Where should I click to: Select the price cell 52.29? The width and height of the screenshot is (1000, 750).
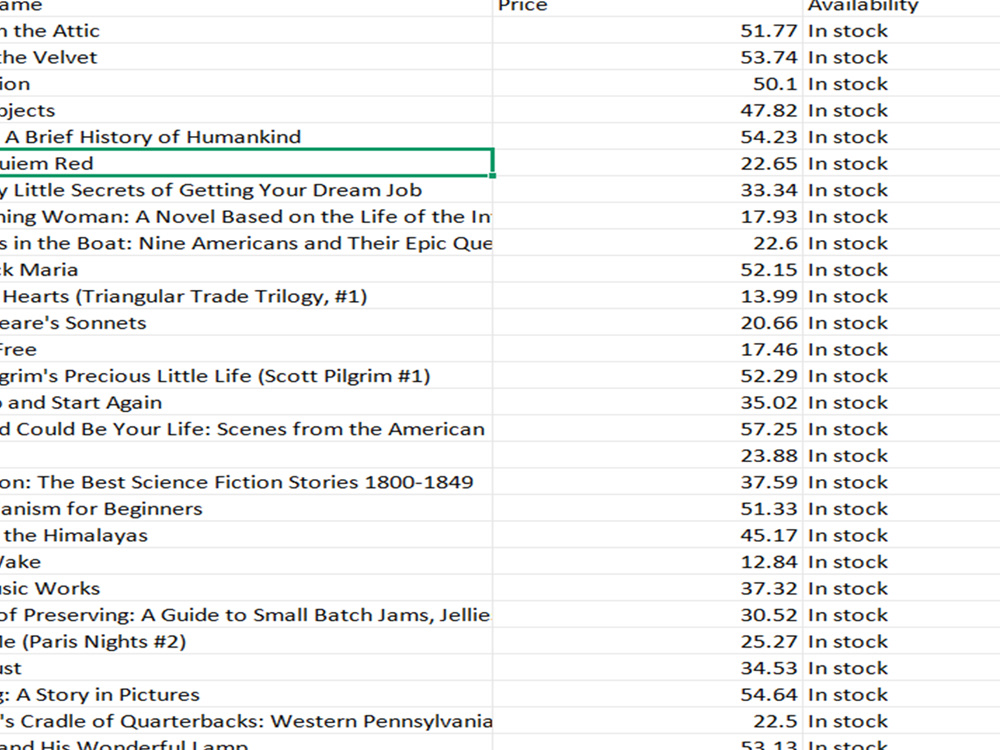point(647,376)
